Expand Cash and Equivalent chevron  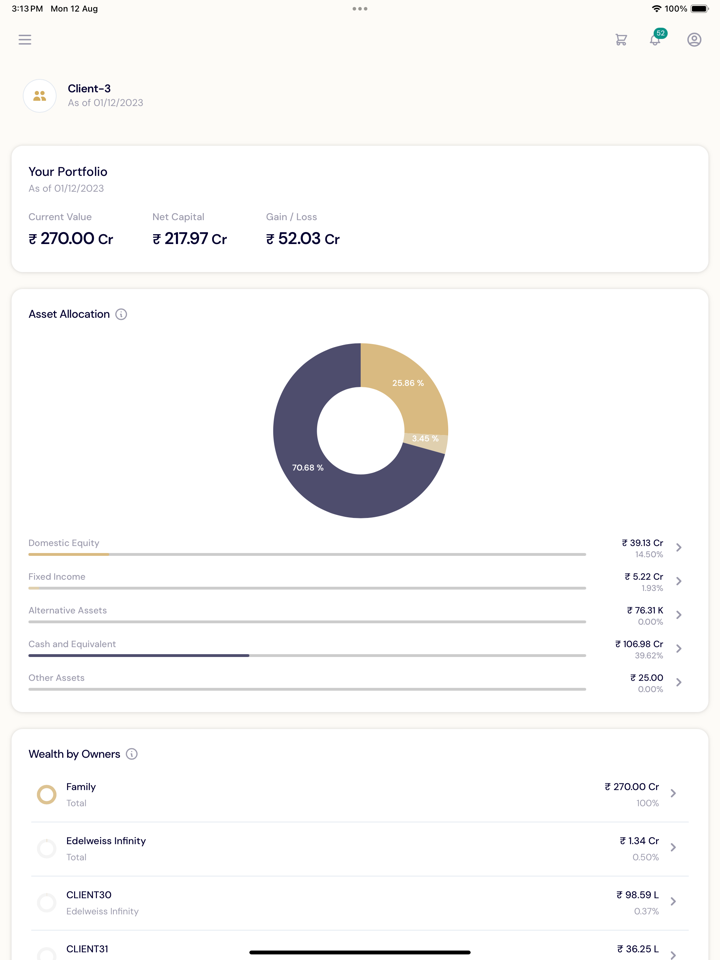pyautogui.click(x=679, y=649)
